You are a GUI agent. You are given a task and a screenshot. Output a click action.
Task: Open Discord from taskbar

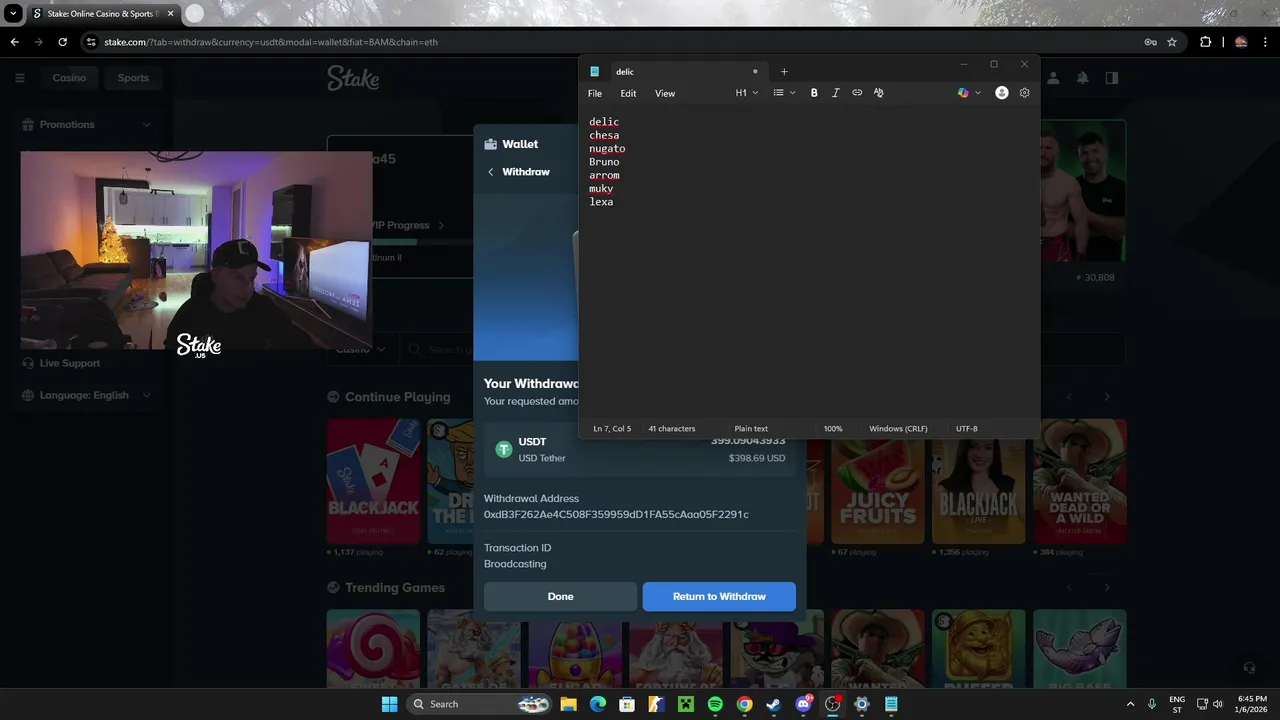tap(803, 704)
